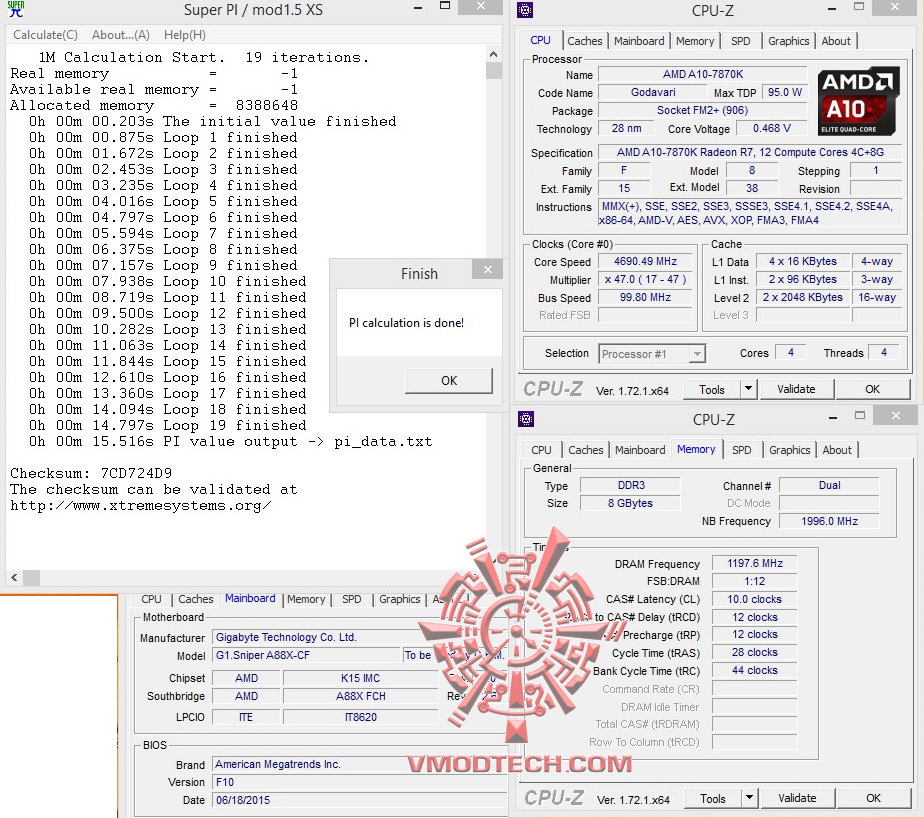The height and width of the screenshot is (818, 924).
Task: Switch to Memory tab in top CPU-Z
Action: (x=695, y=41)
